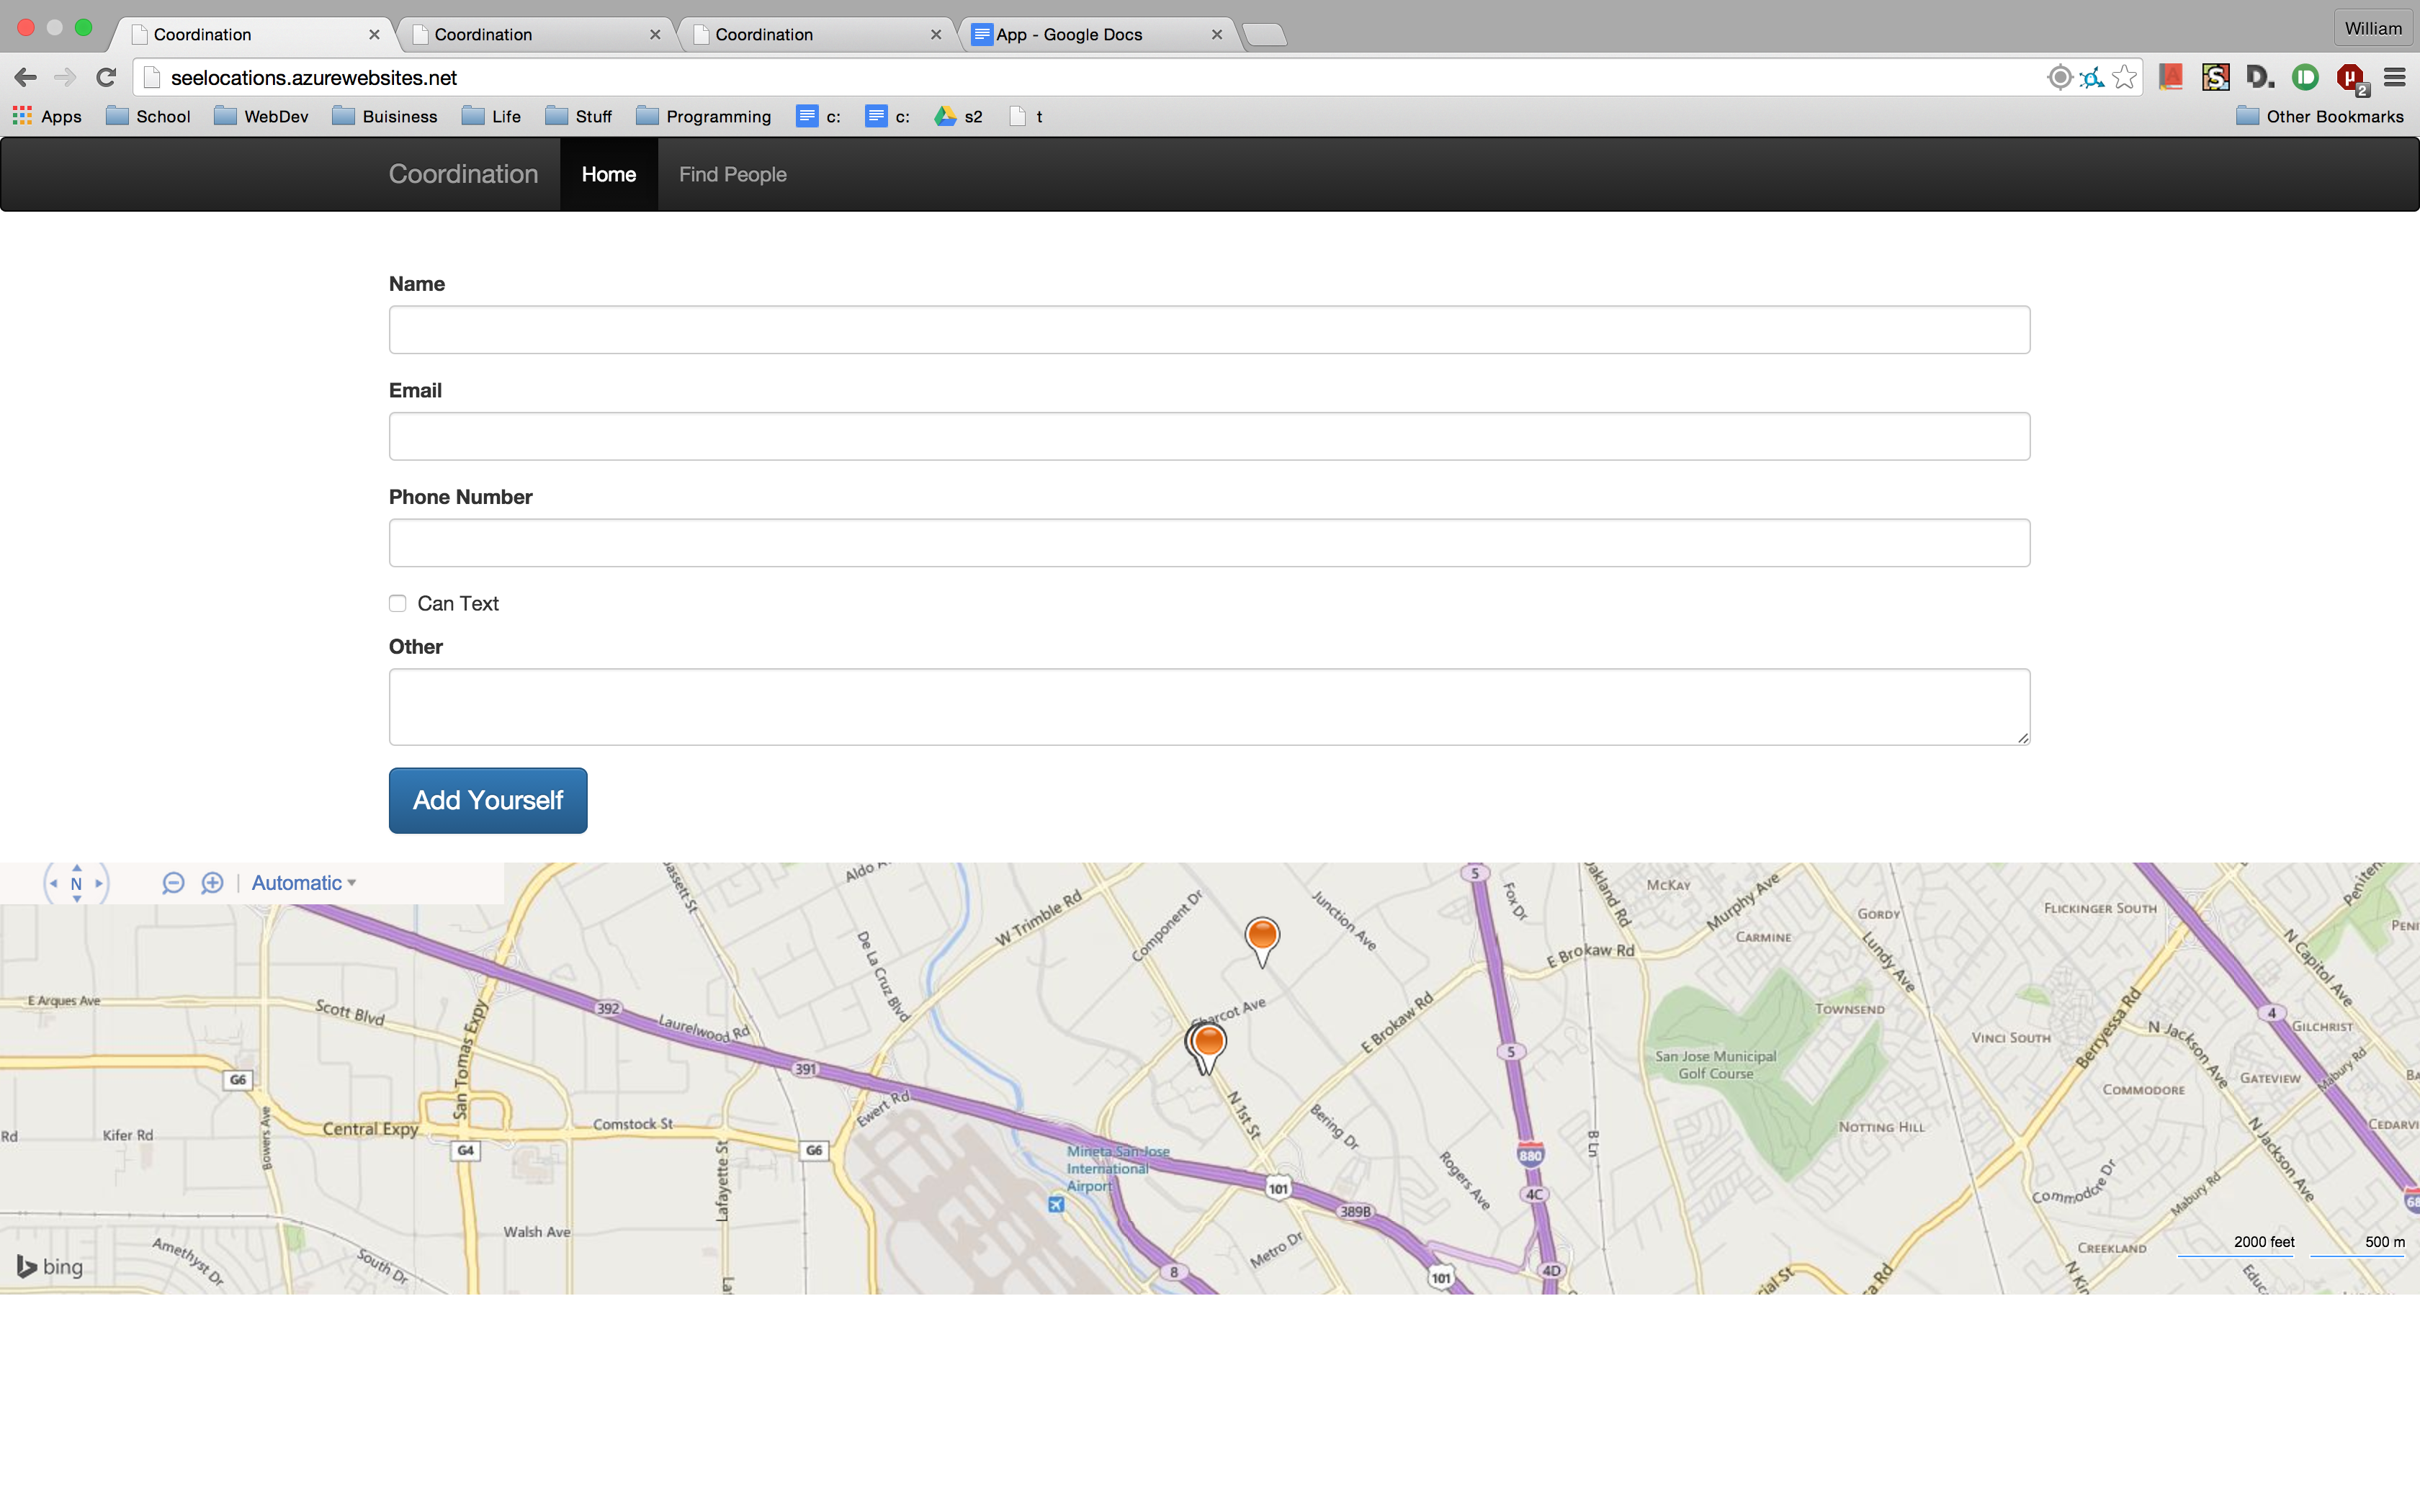Click the Coordination brand link

(x=463, y=174)
